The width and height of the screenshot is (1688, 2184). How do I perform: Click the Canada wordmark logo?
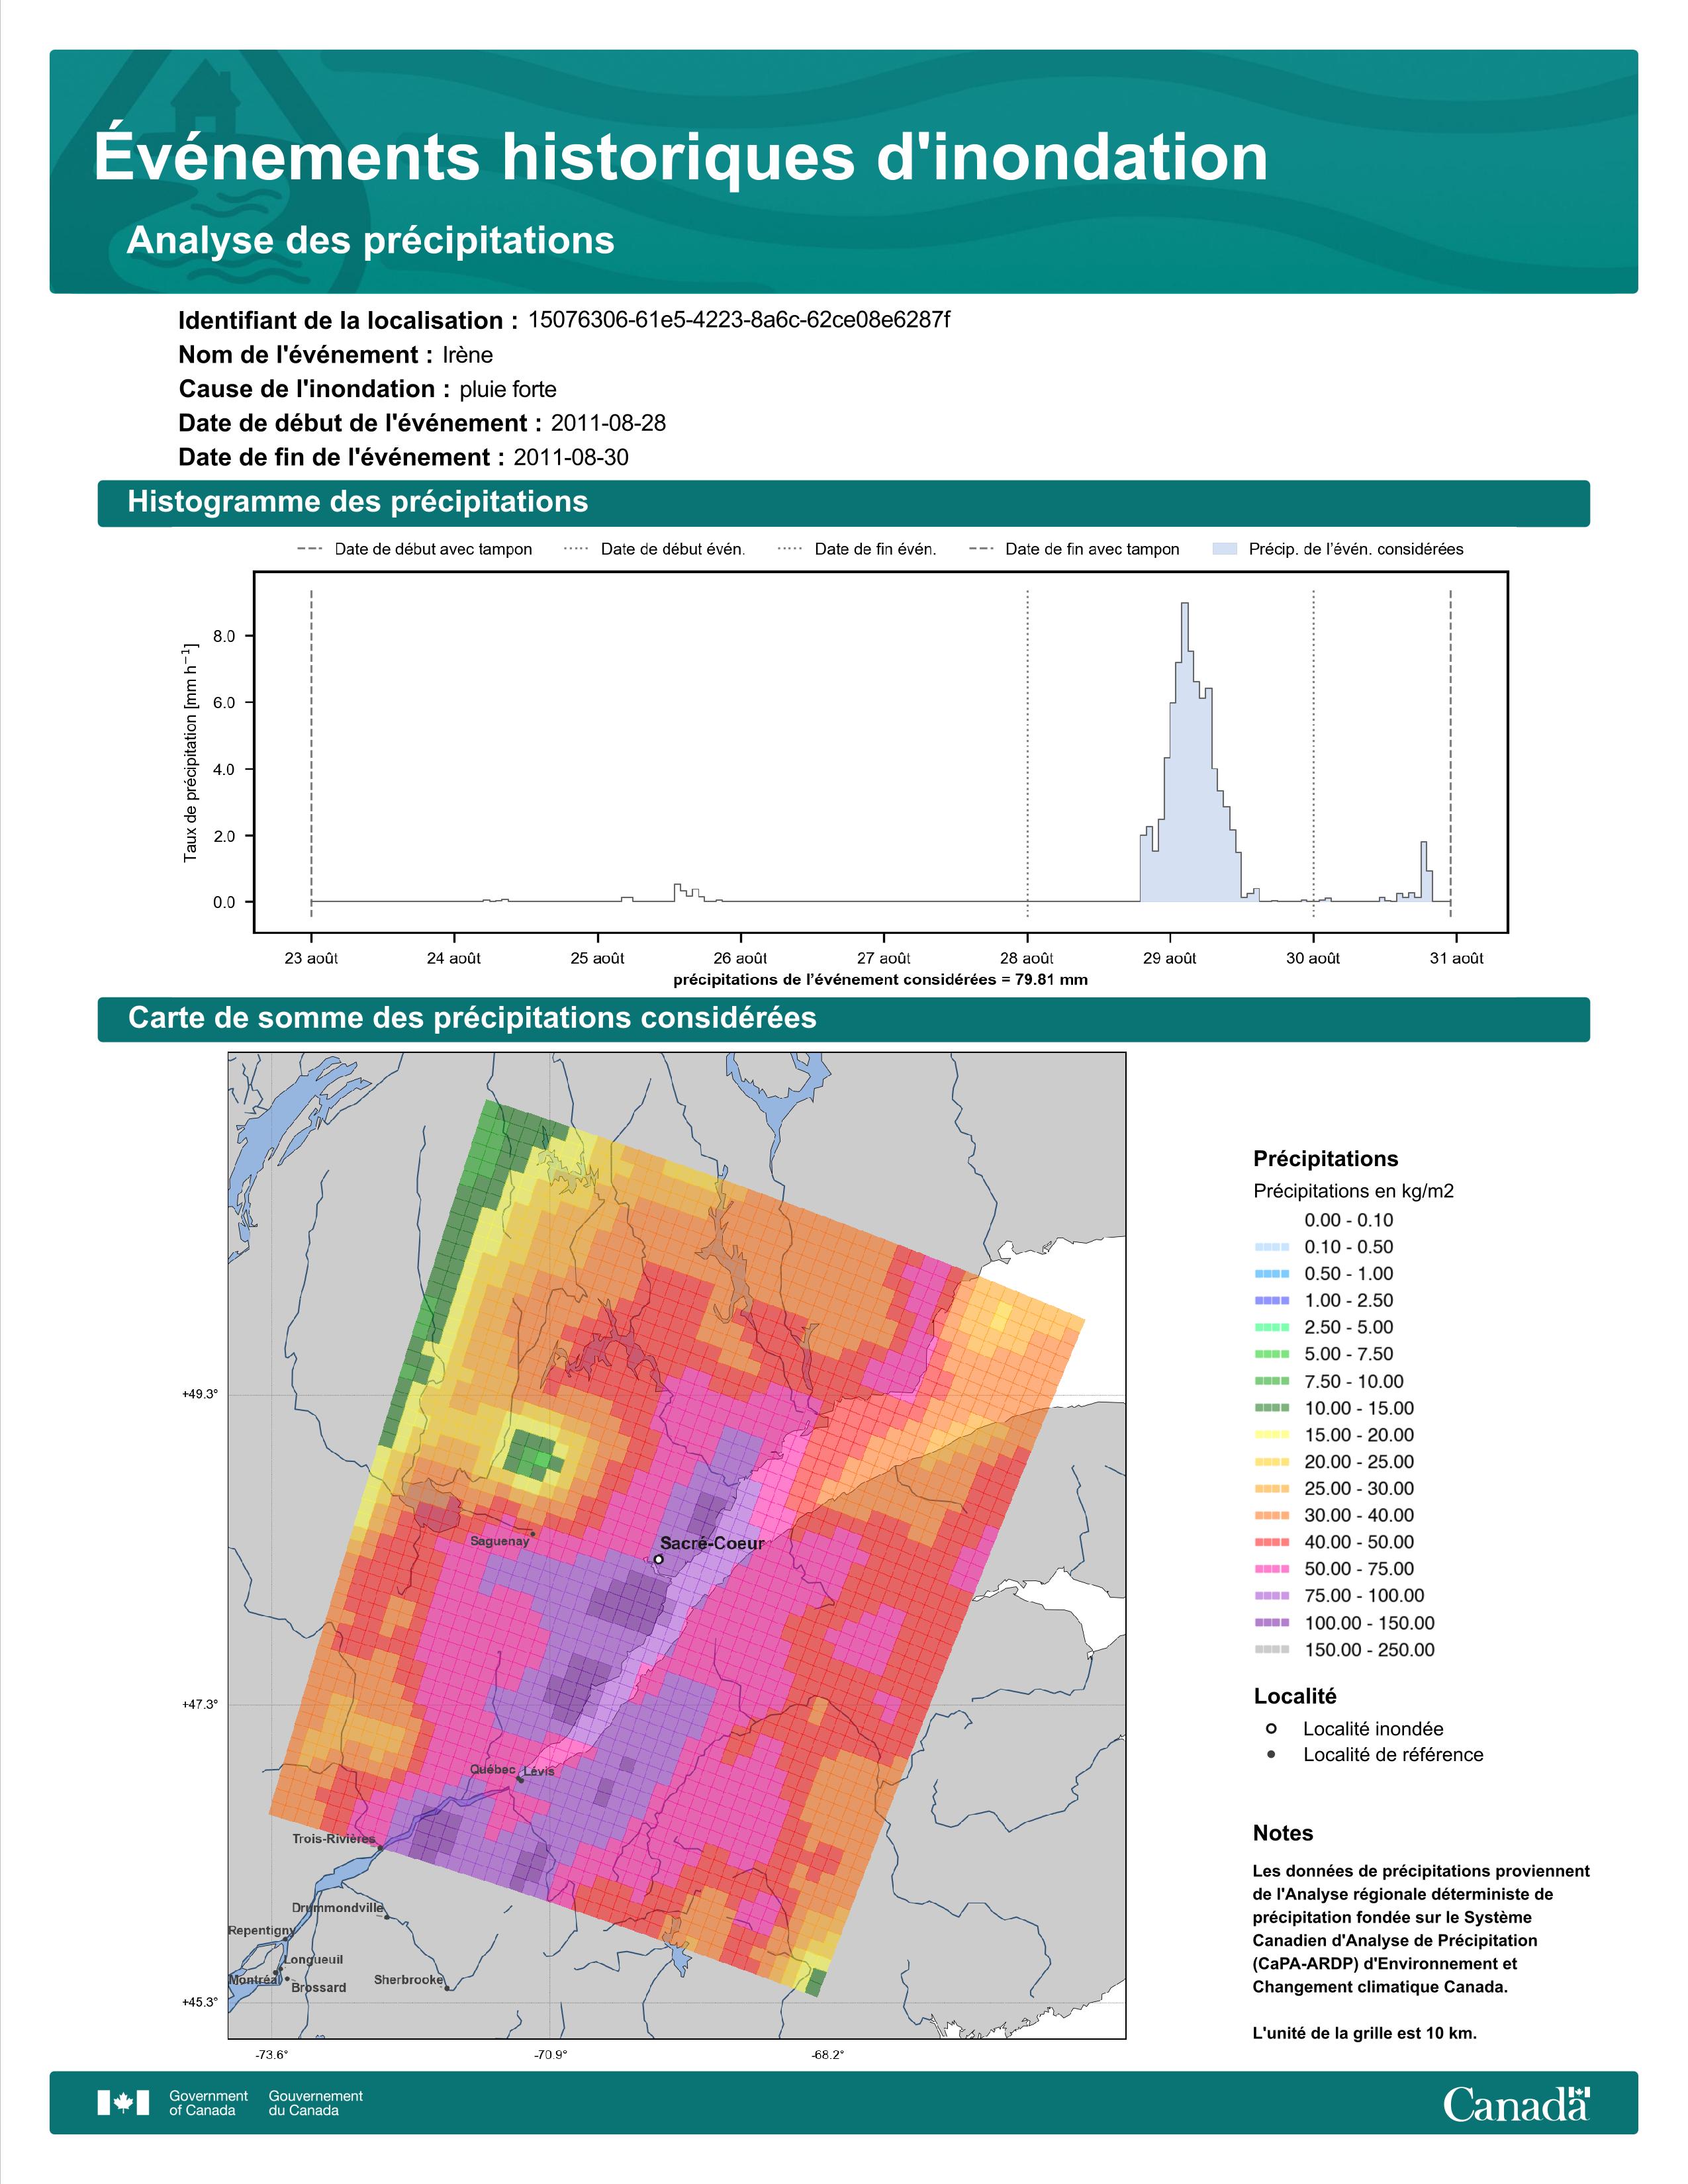click(x=1516, y=2103)
